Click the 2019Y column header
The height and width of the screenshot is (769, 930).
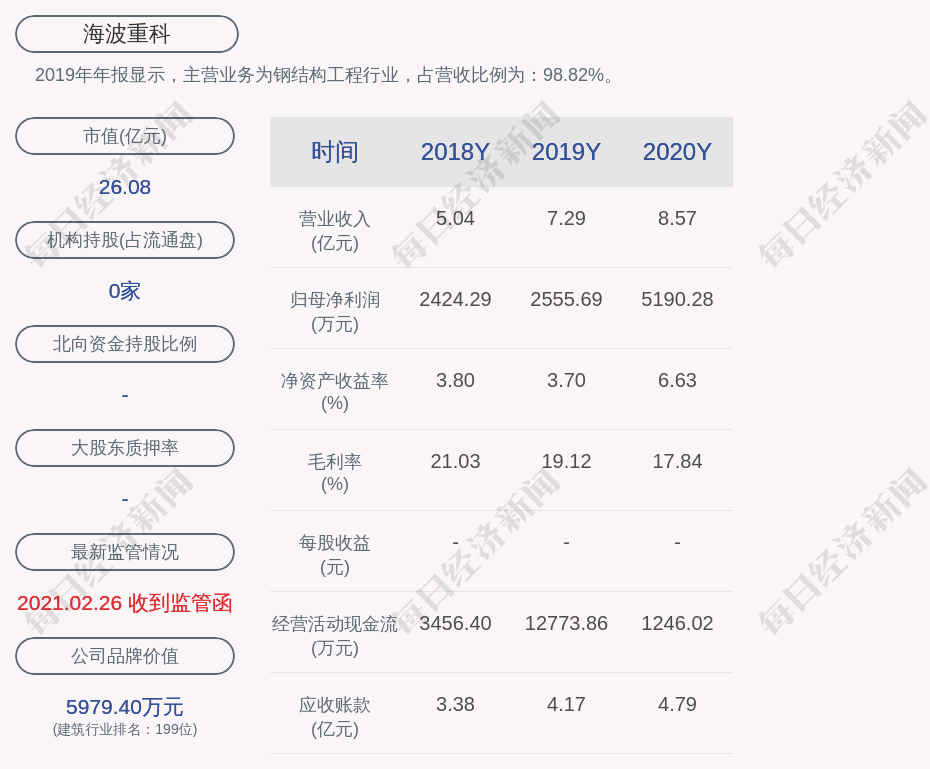566,152
